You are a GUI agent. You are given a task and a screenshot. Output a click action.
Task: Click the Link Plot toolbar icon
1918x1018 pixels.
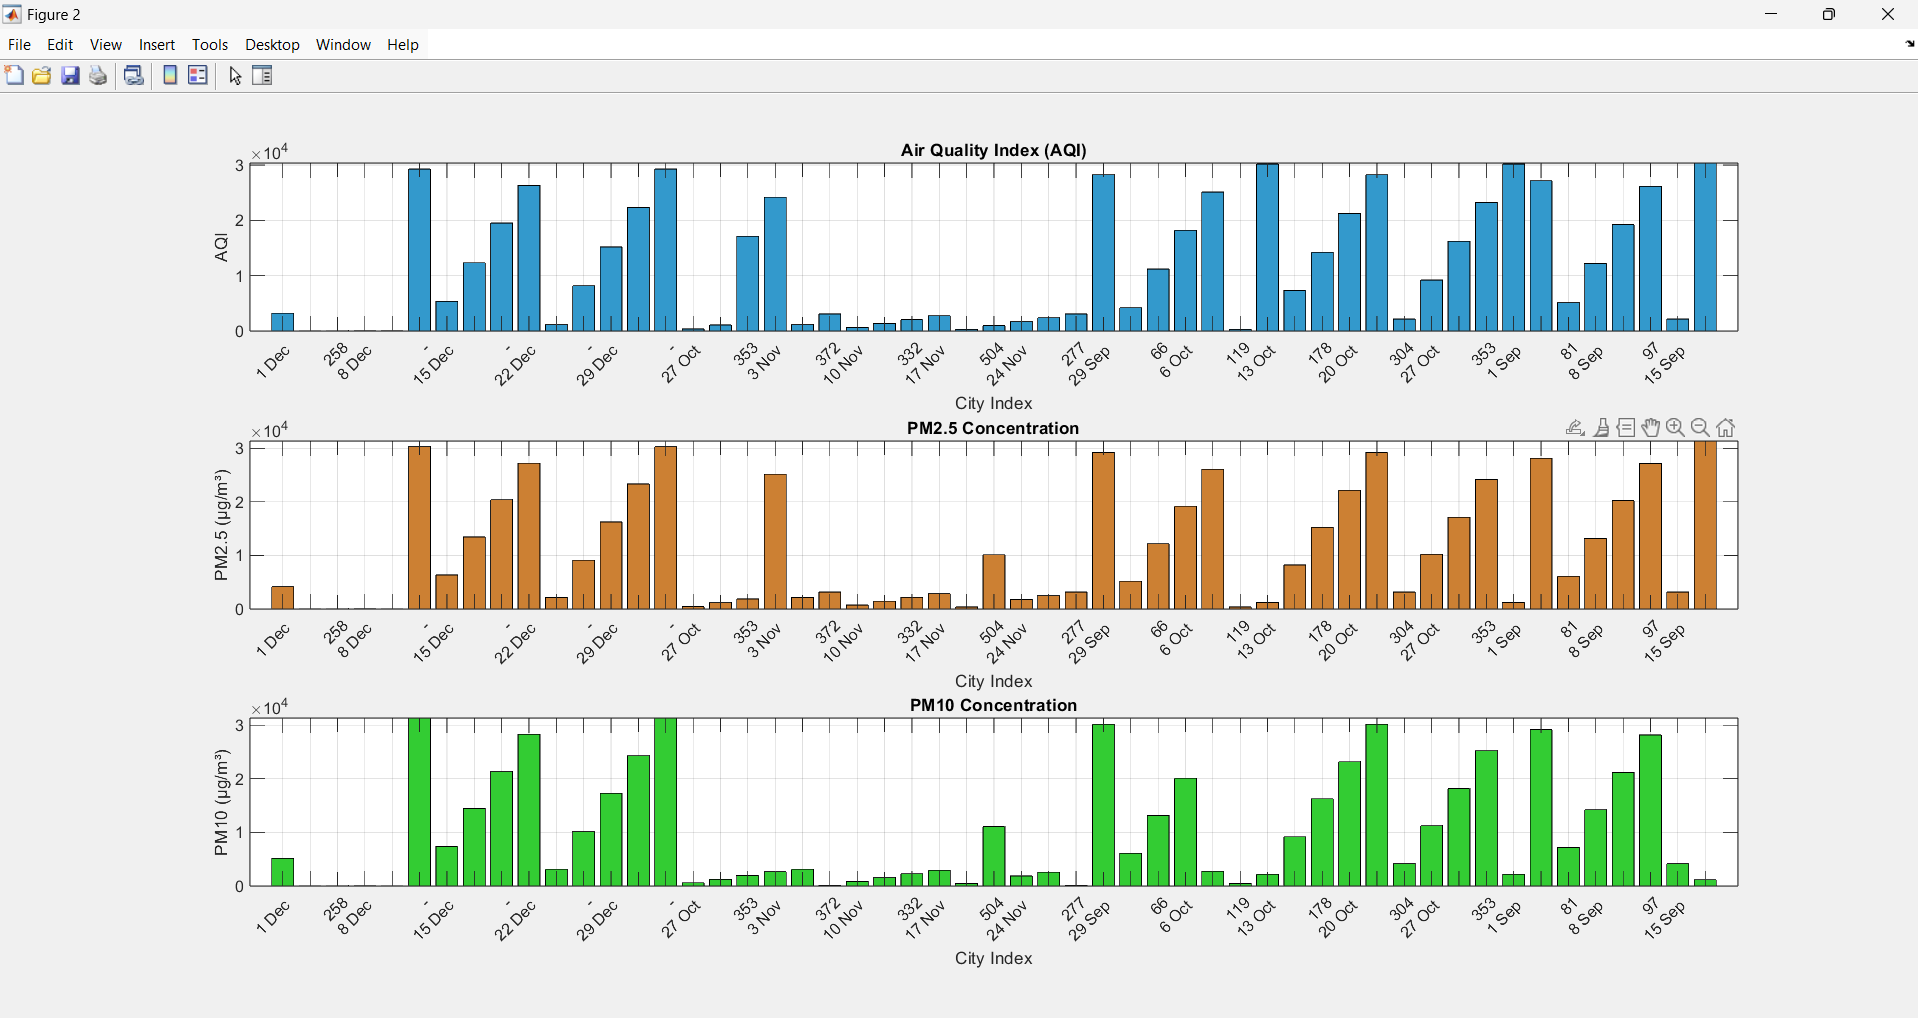point(134,76)
